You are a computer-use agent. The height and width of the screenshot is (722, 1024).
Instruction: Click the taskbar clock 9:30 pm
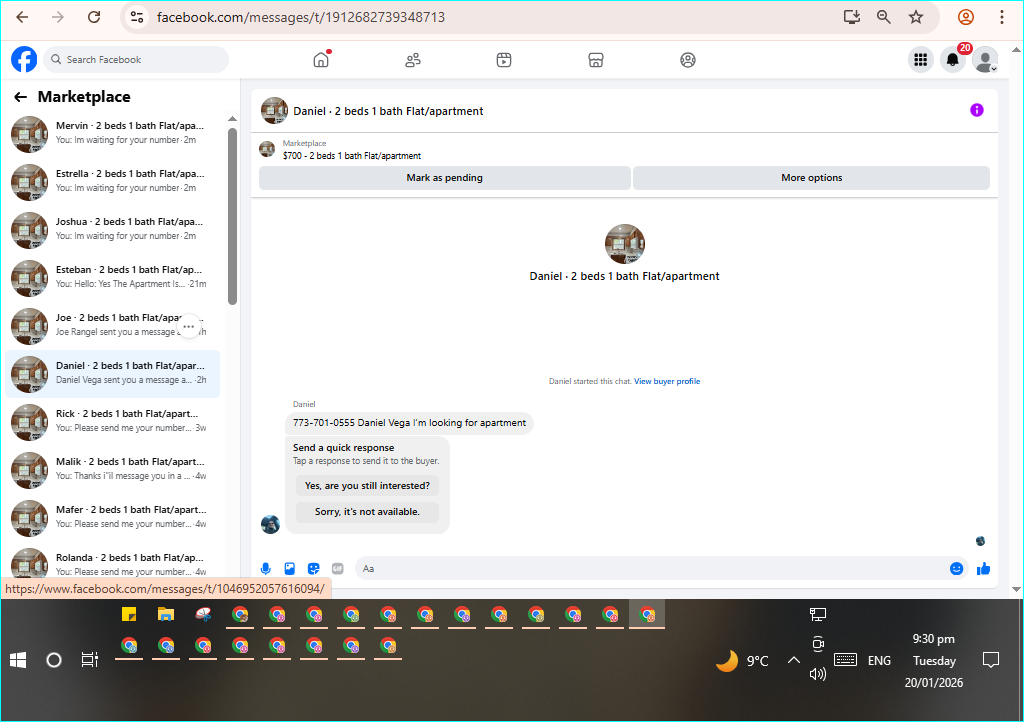pyautogui.click(x=933, y=639)
